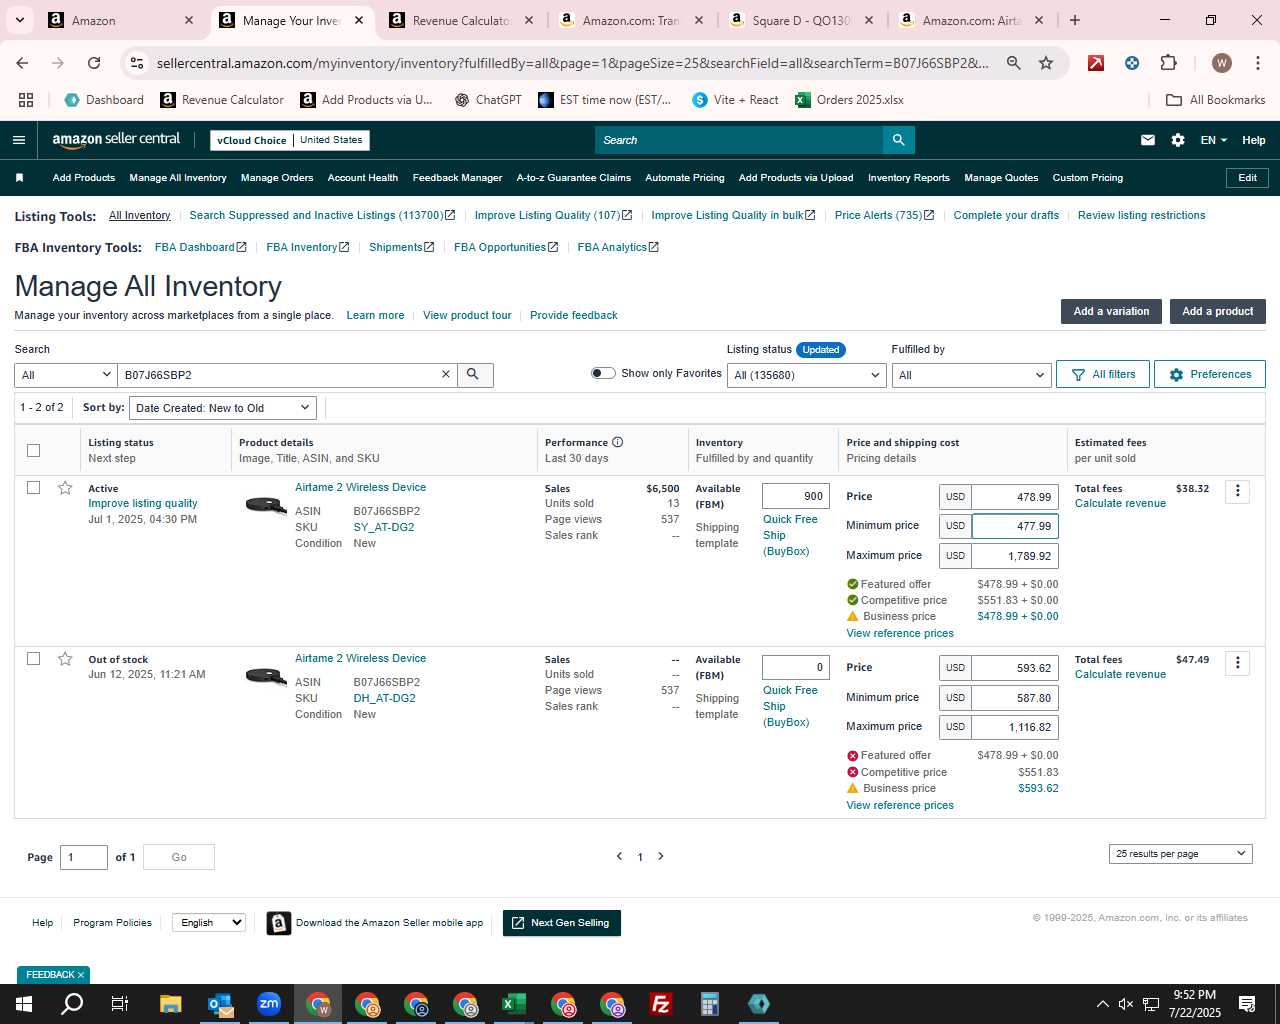Image resolution: width=1280 pixels, height=1024 pixels.
Task: Click the 900 quantity field
Action: [796, 496]
